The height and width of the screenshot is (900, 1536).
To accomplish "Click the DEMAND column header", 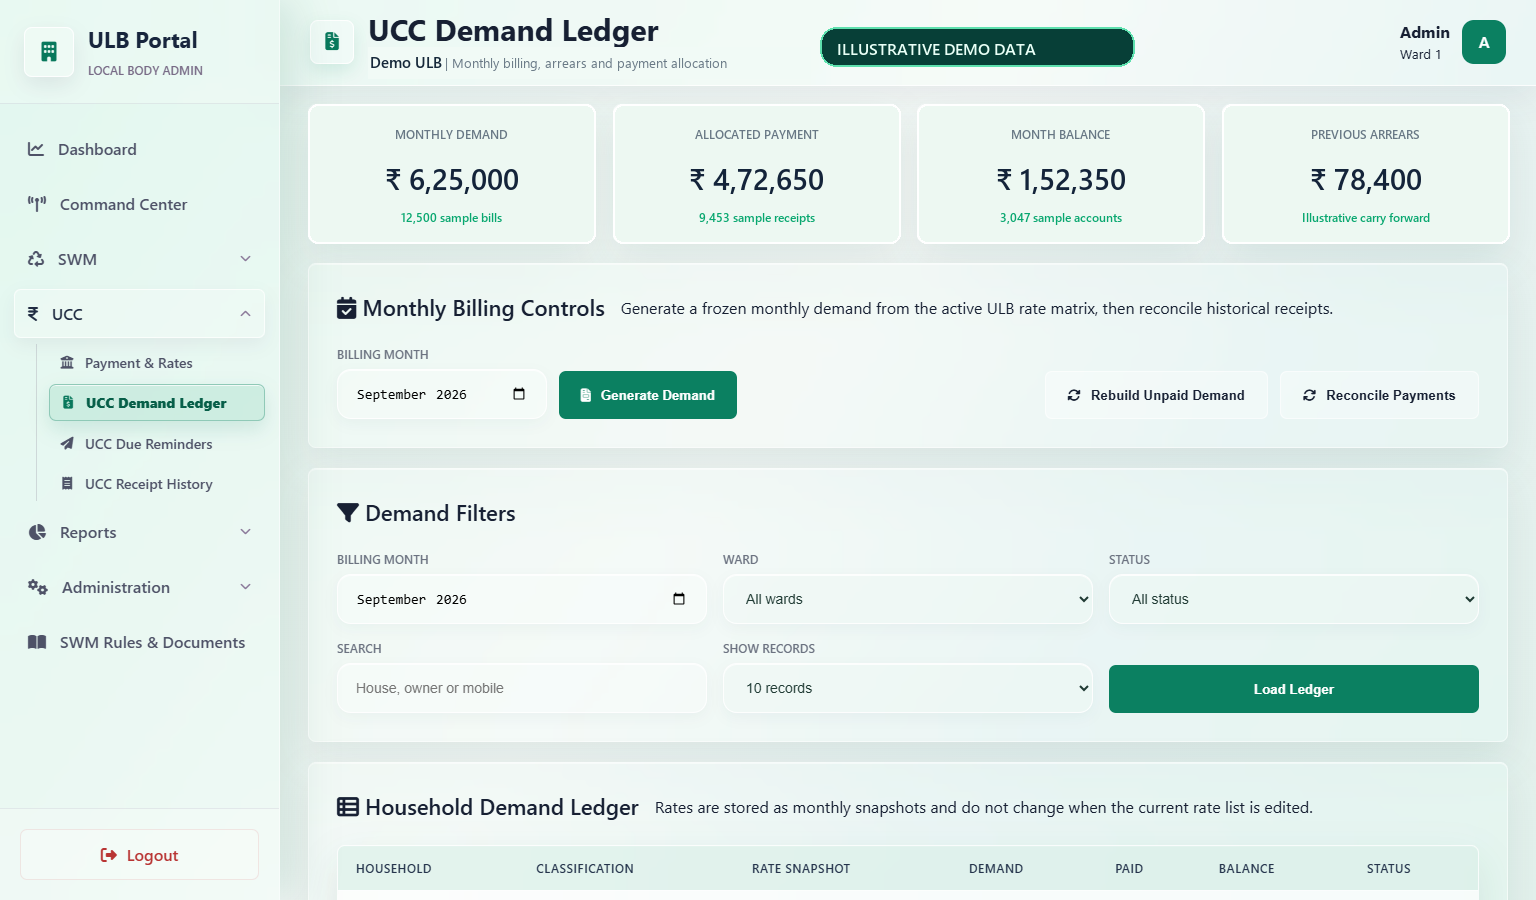I will [x=996, y=869].
